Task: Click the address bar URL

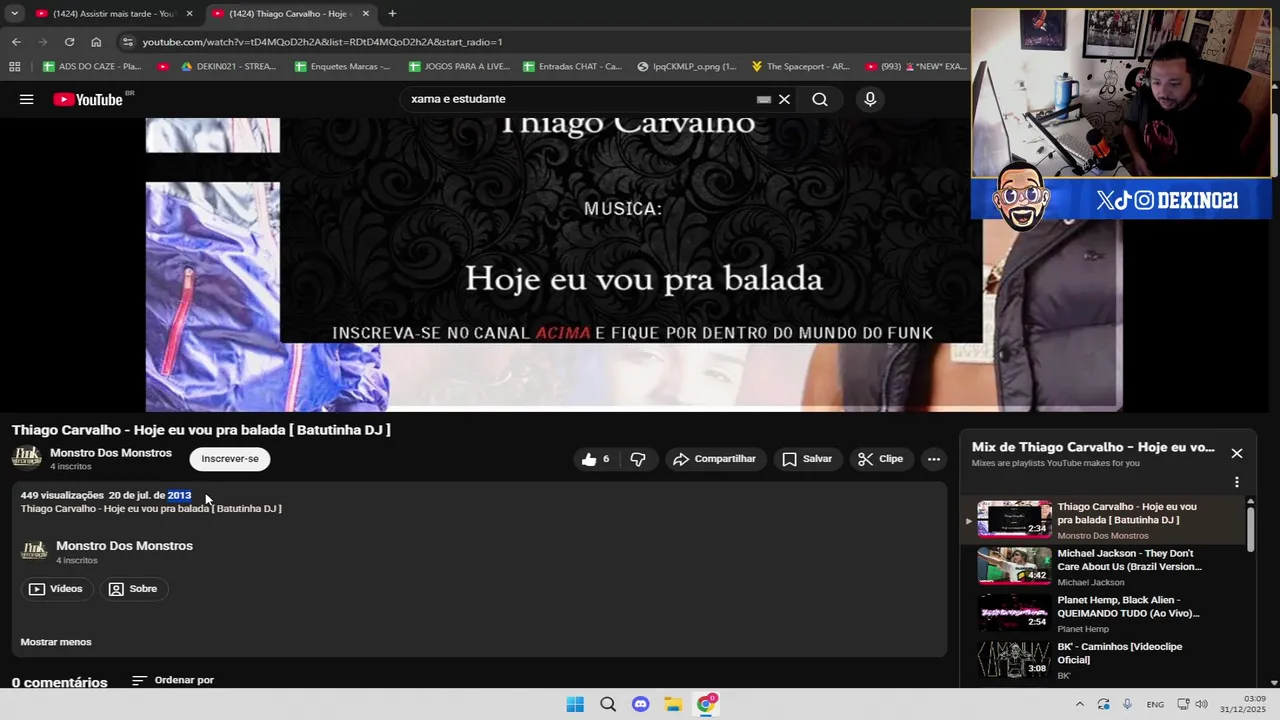Action: click(322, 42)
